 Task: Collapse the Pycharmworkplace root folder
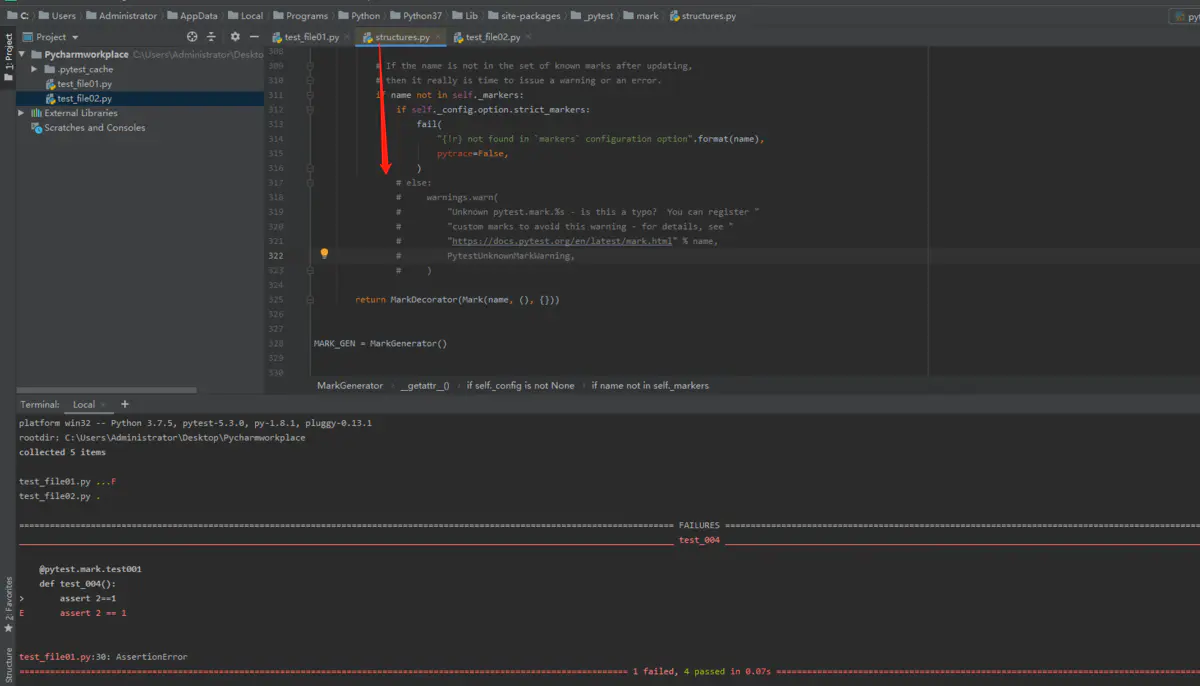tap(22, 55)
